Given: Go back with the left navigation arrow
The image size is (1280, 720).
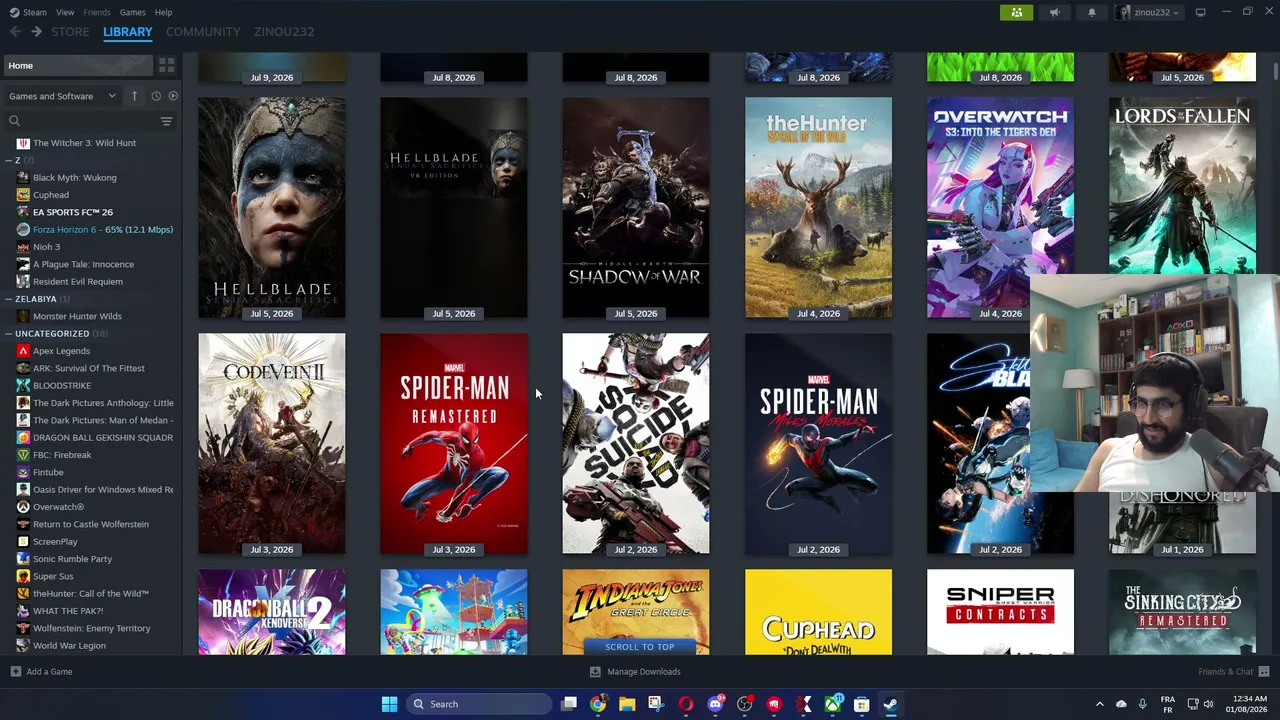Looking at the screenshot, I should click(x=15, y=32).
